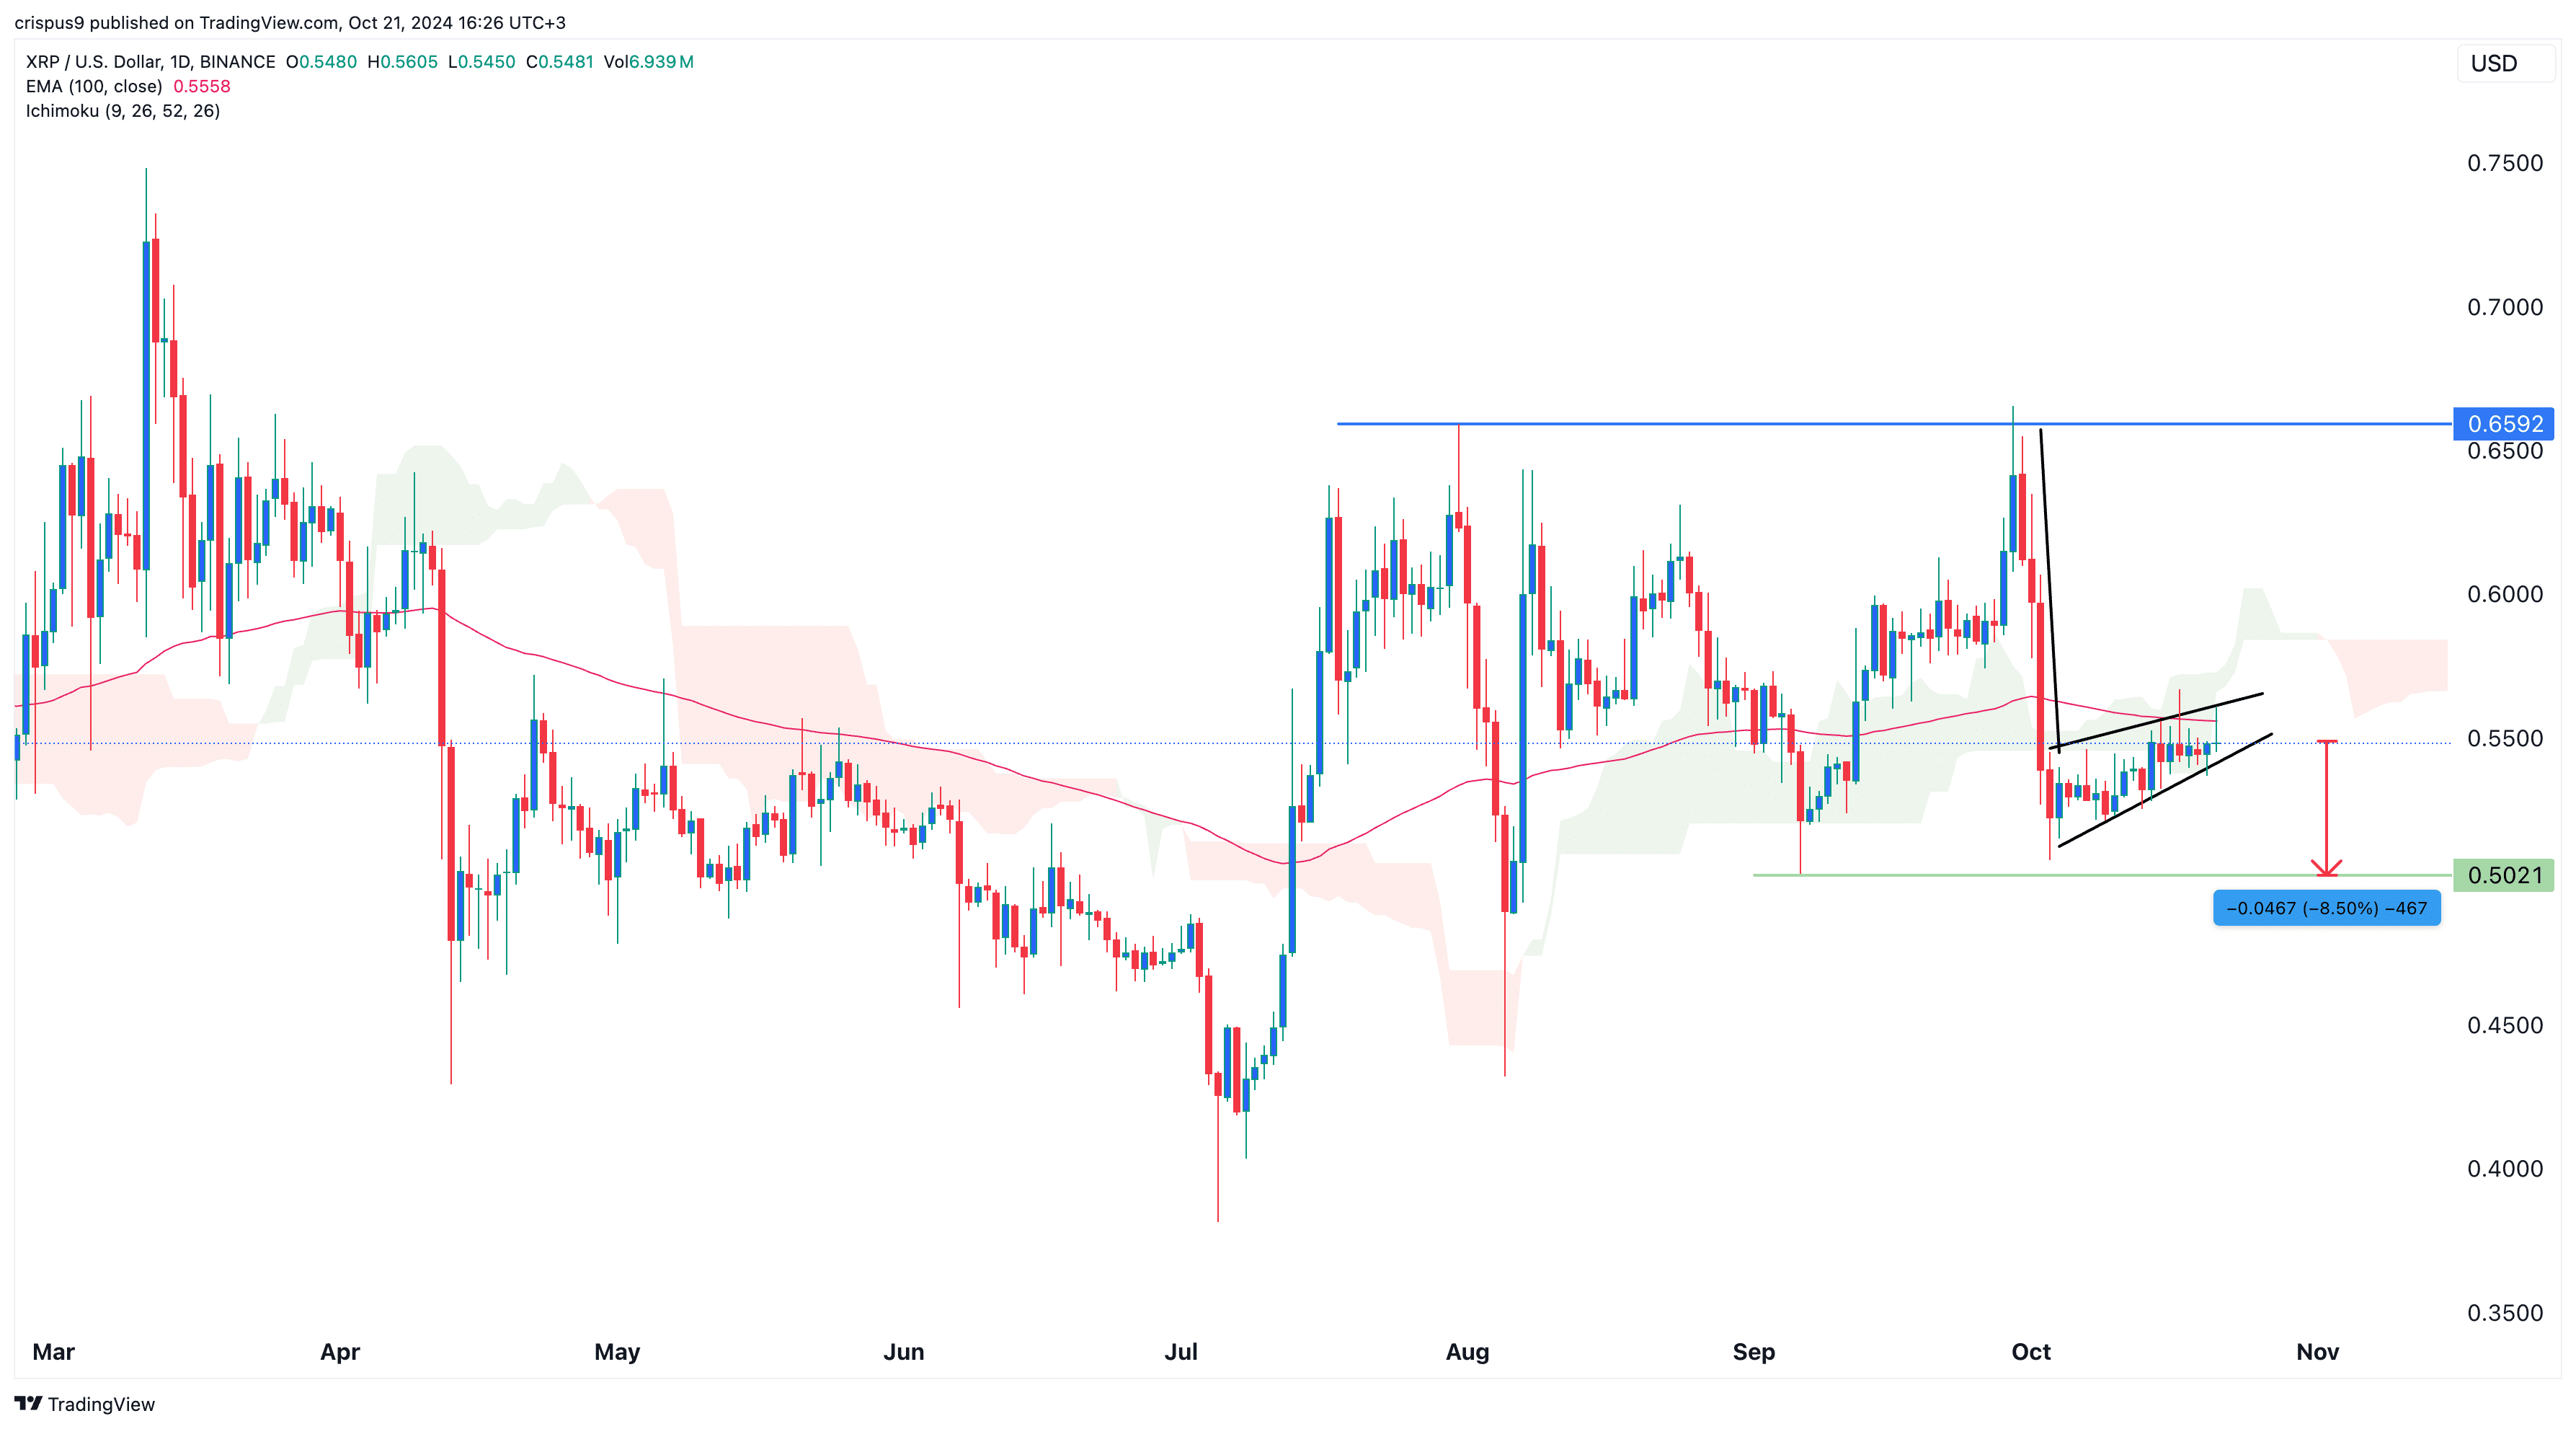Click the XRP / U.S. Dollar symbol title
Viewport: 2576px width, 1429px height.
tap(150, 62)
